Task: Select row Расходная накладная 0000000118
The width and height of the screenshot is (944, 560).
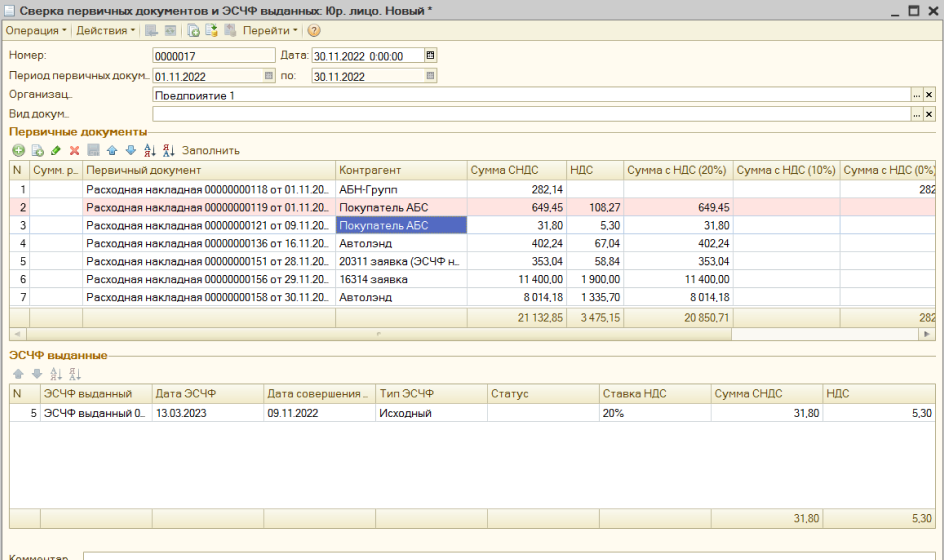Action: [x=472, y=189]
